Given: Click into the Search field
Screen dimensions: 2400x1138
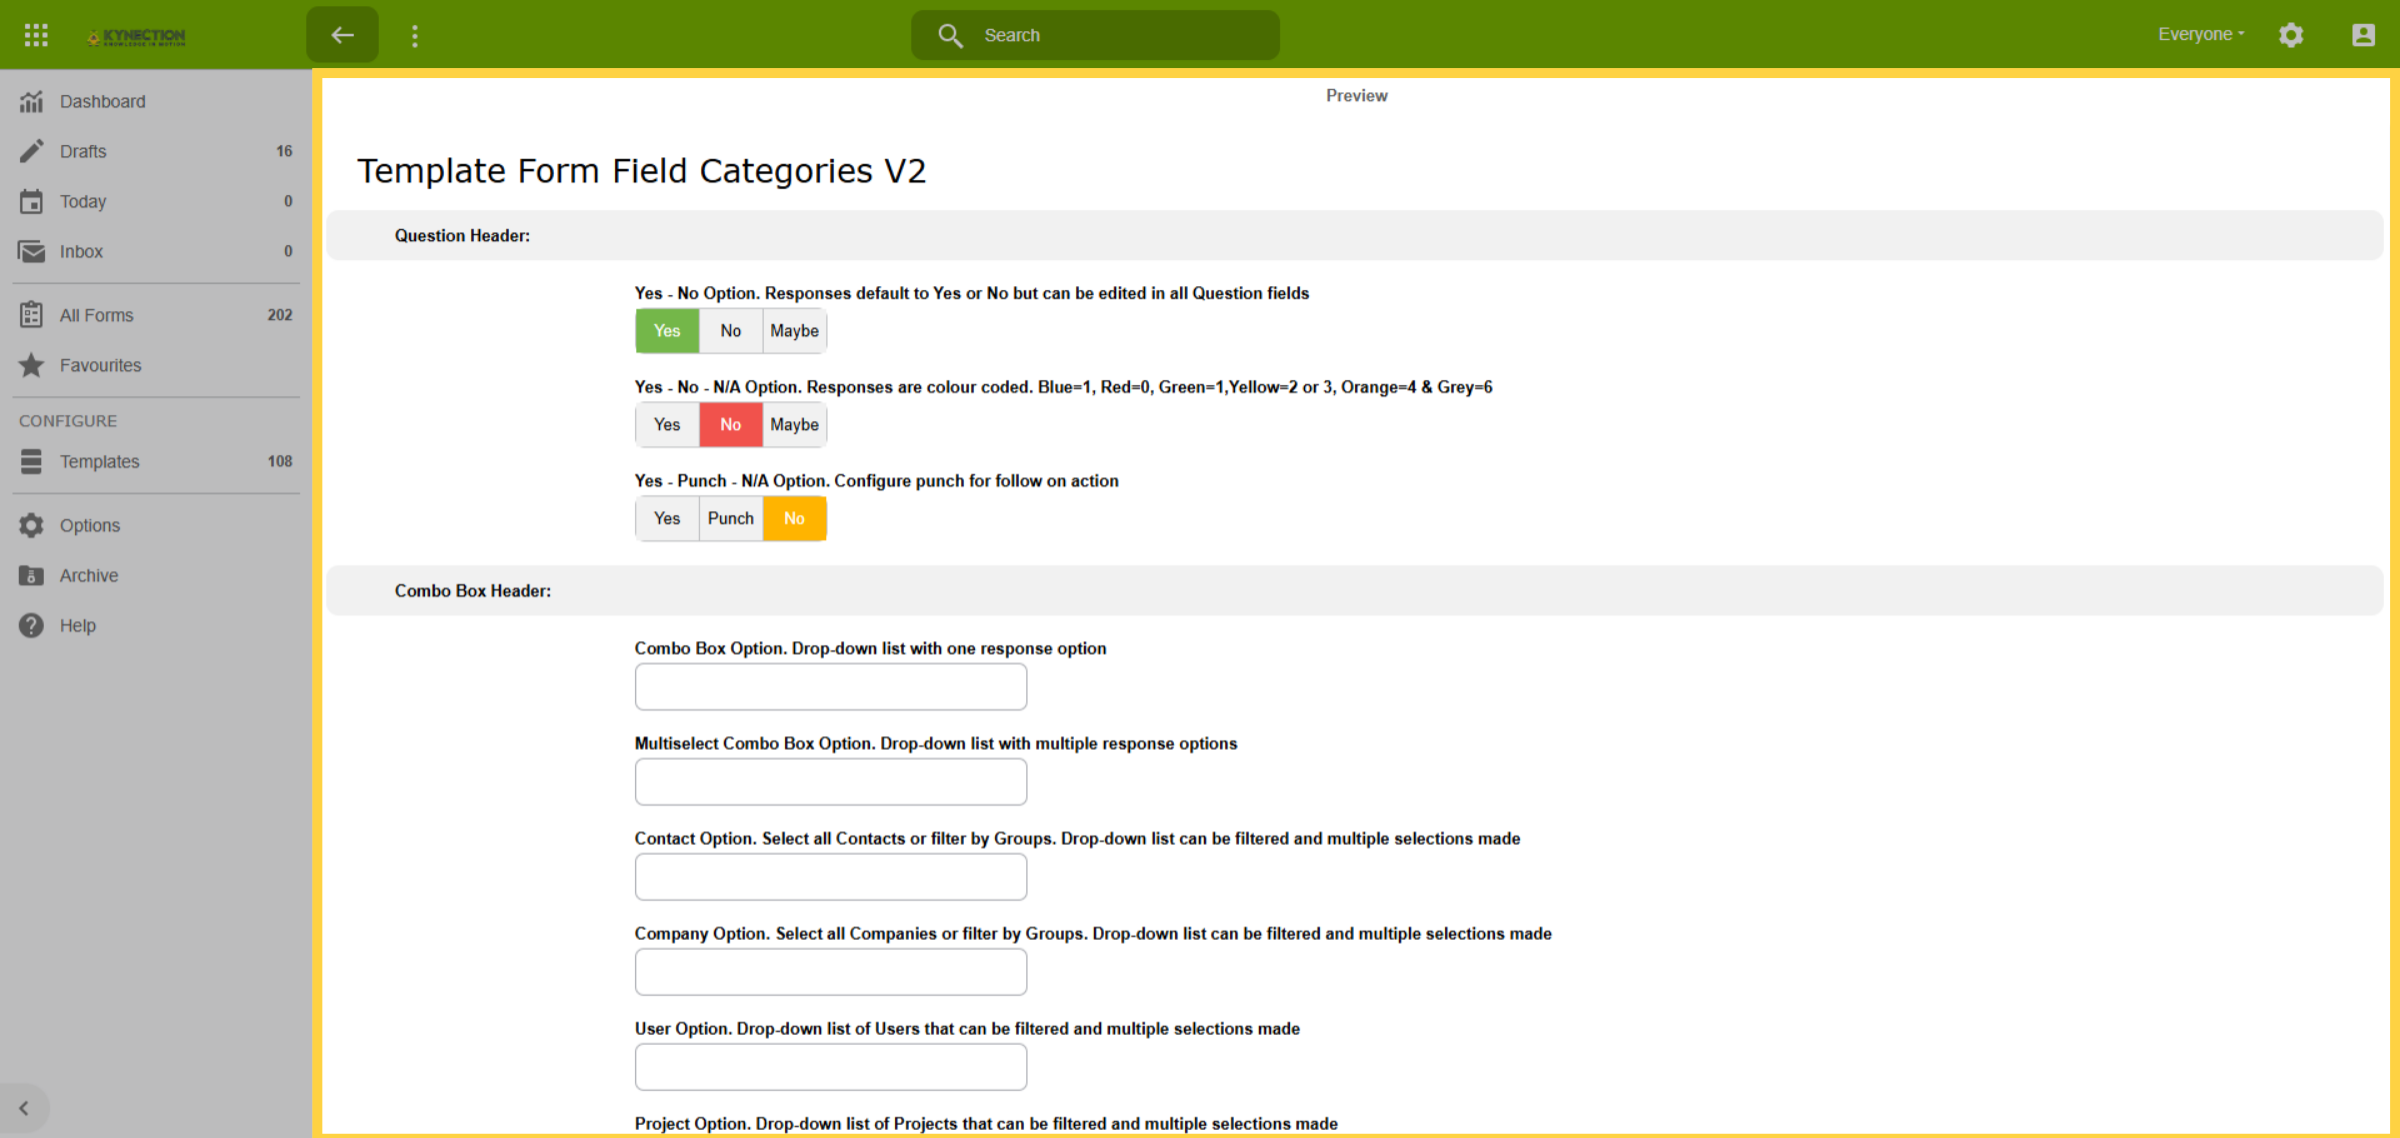Looking at the screenshot, I should click(x=1095, y=35).
